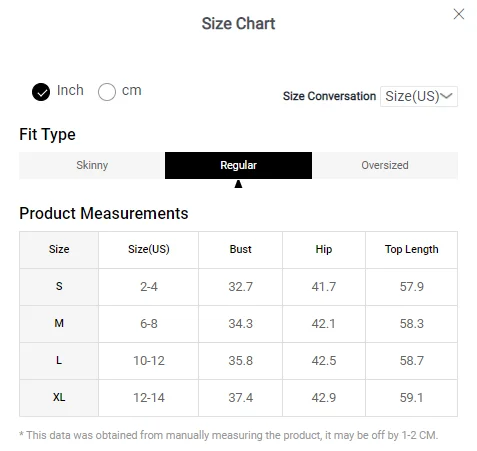Select the M size row label

(59, 323)
